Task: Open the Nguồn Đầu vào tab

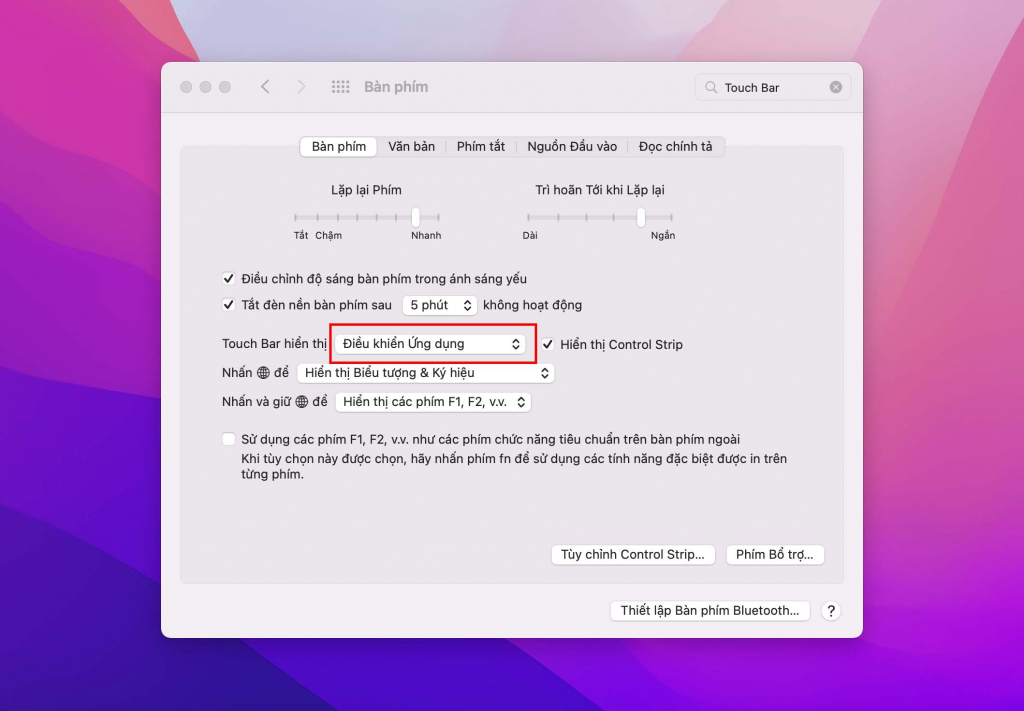Action: [572, 146]
